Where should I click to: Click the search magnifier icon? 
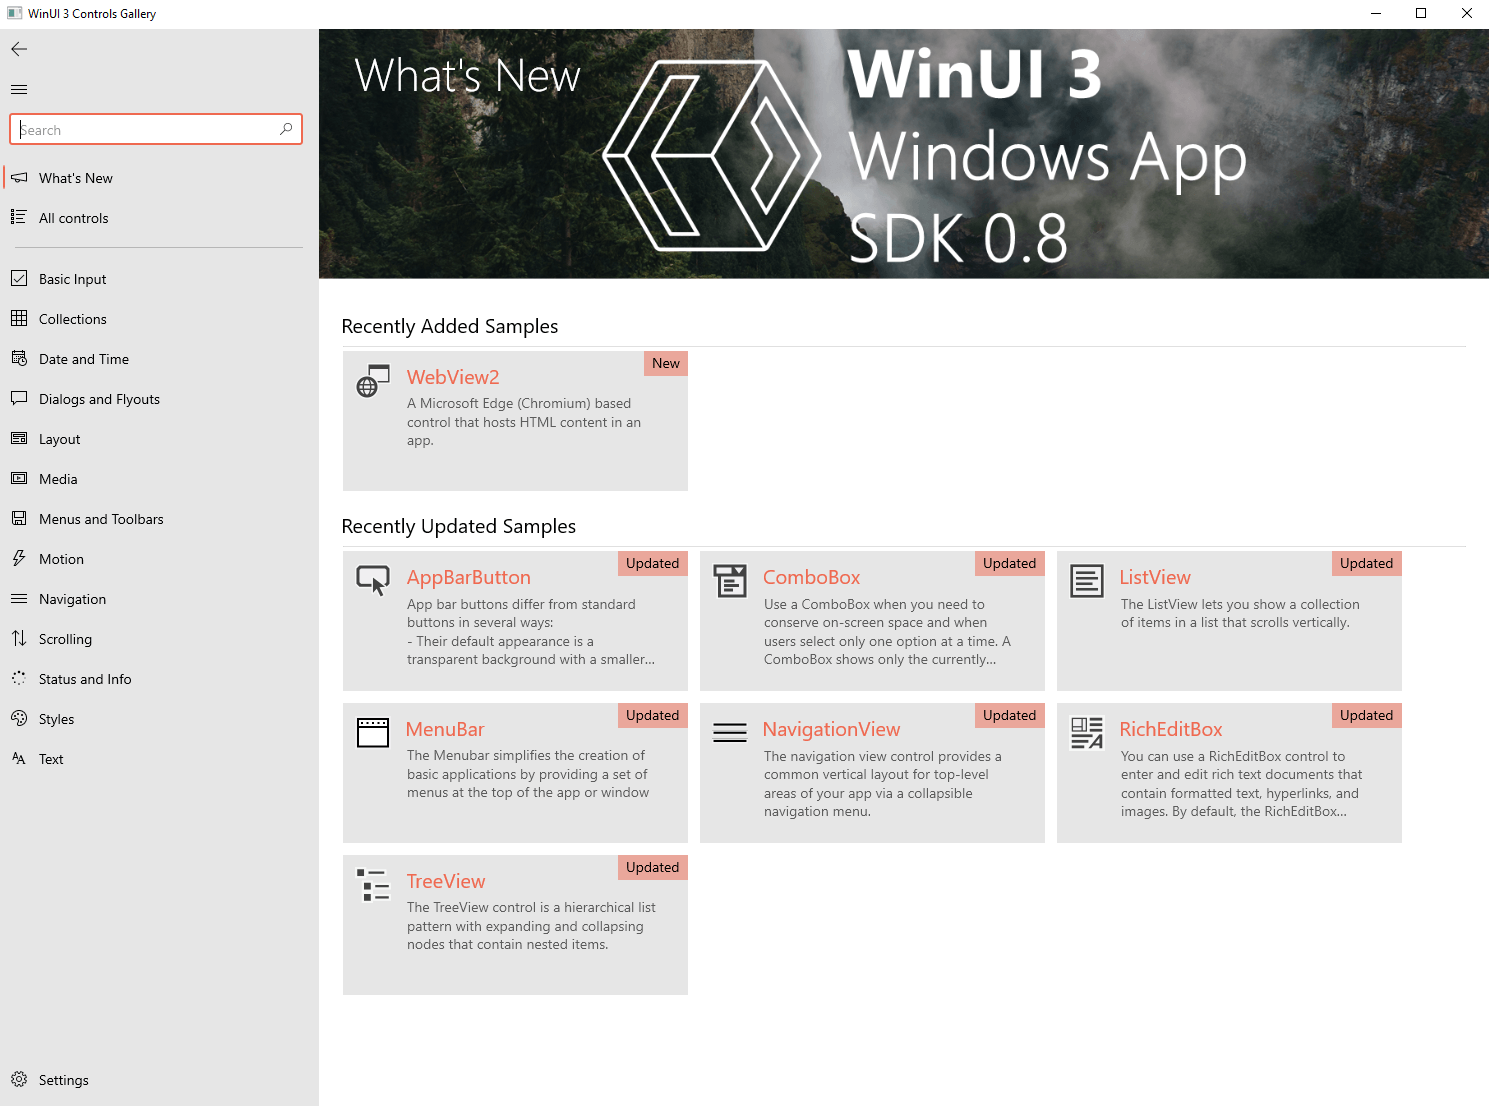tap(286, 129)
